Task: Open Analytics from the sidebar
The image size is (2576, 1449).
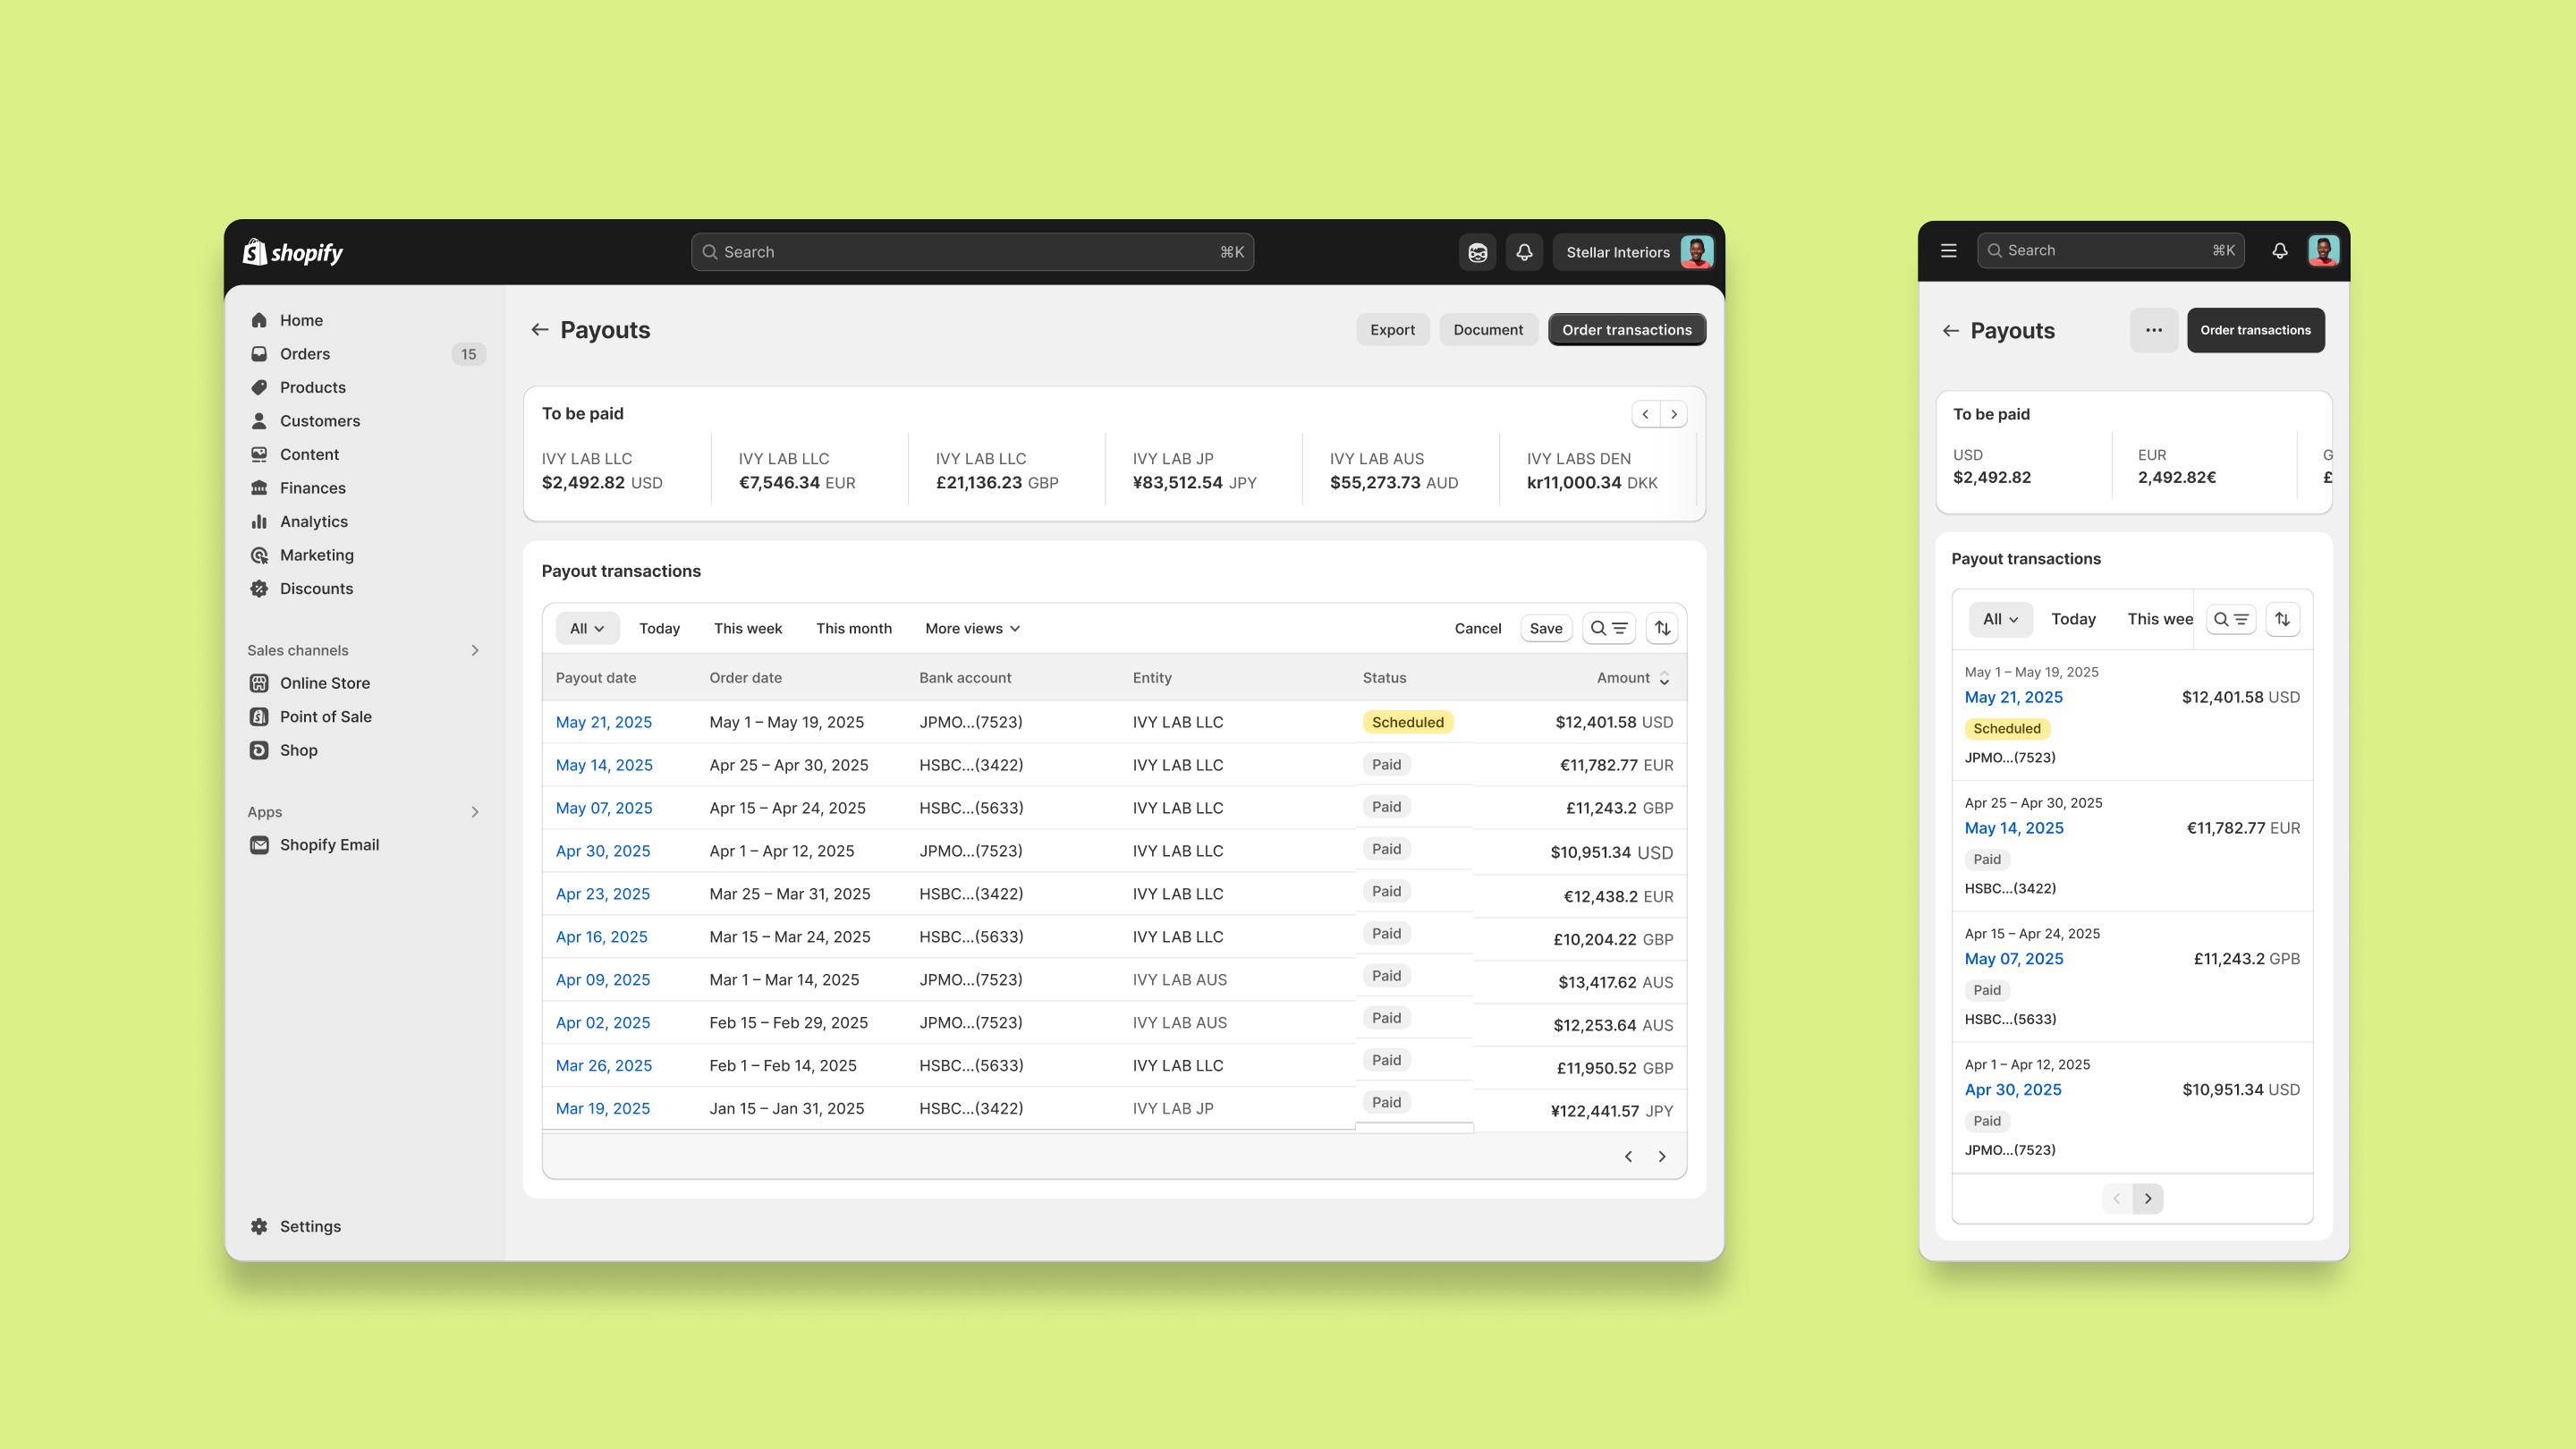Action: (x=313, y=521)
